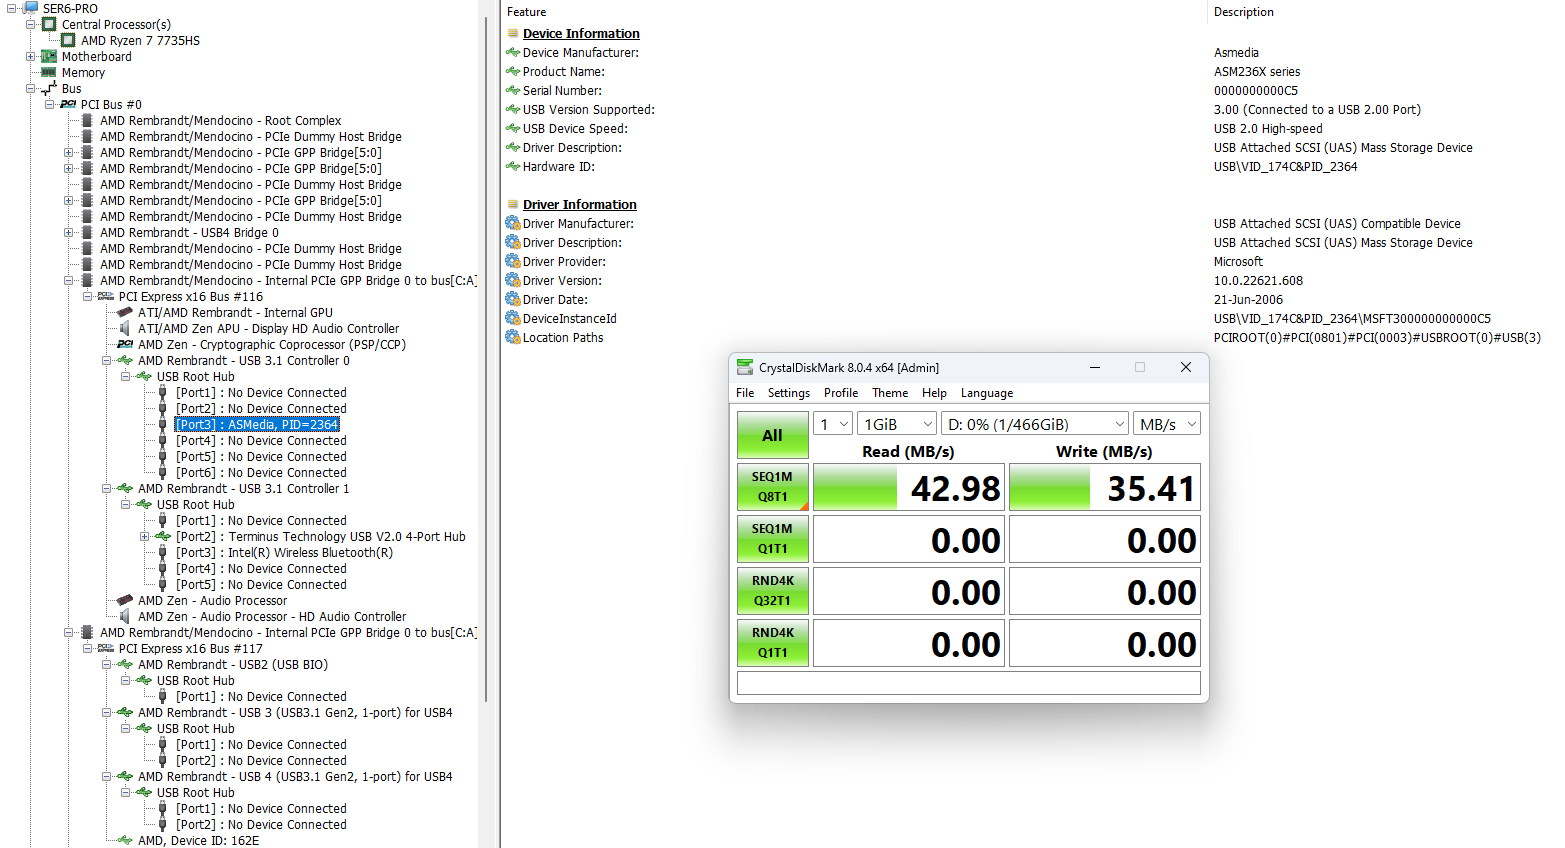Image resolution: width=1565 pixels, height=848 pixels.
Task: Expand the Motherboard tree node
Action: coord(30,56)
